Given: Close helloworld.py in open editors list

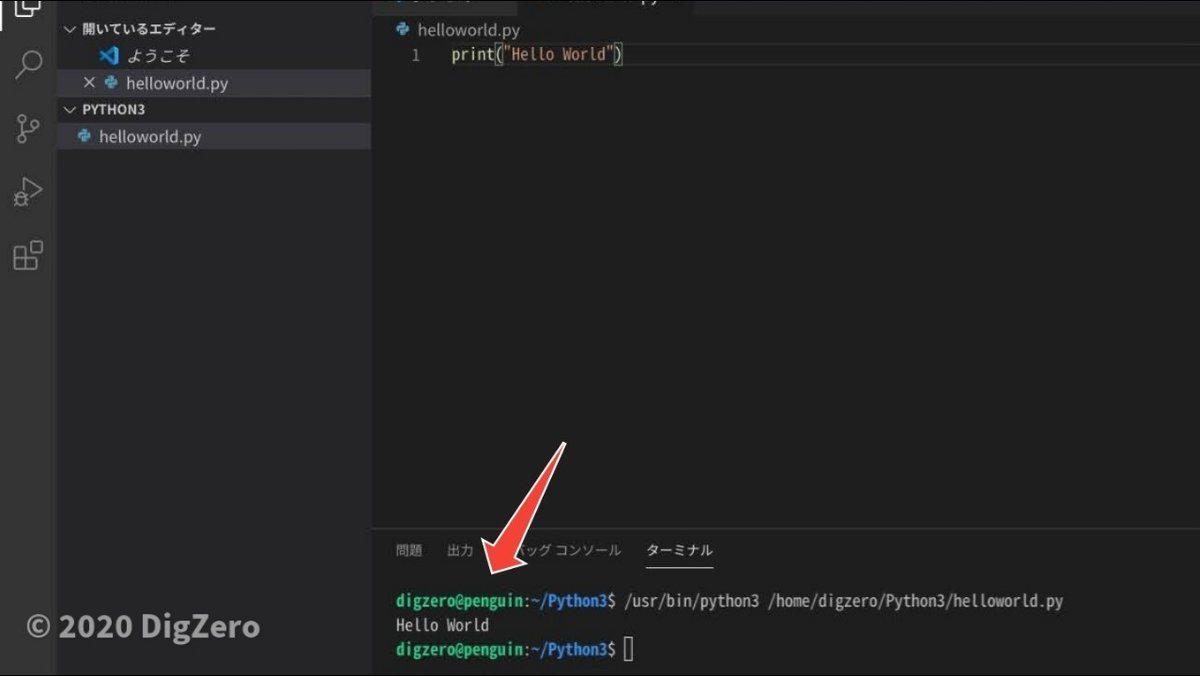Looking at the screenshot, I should pos(88,83).
